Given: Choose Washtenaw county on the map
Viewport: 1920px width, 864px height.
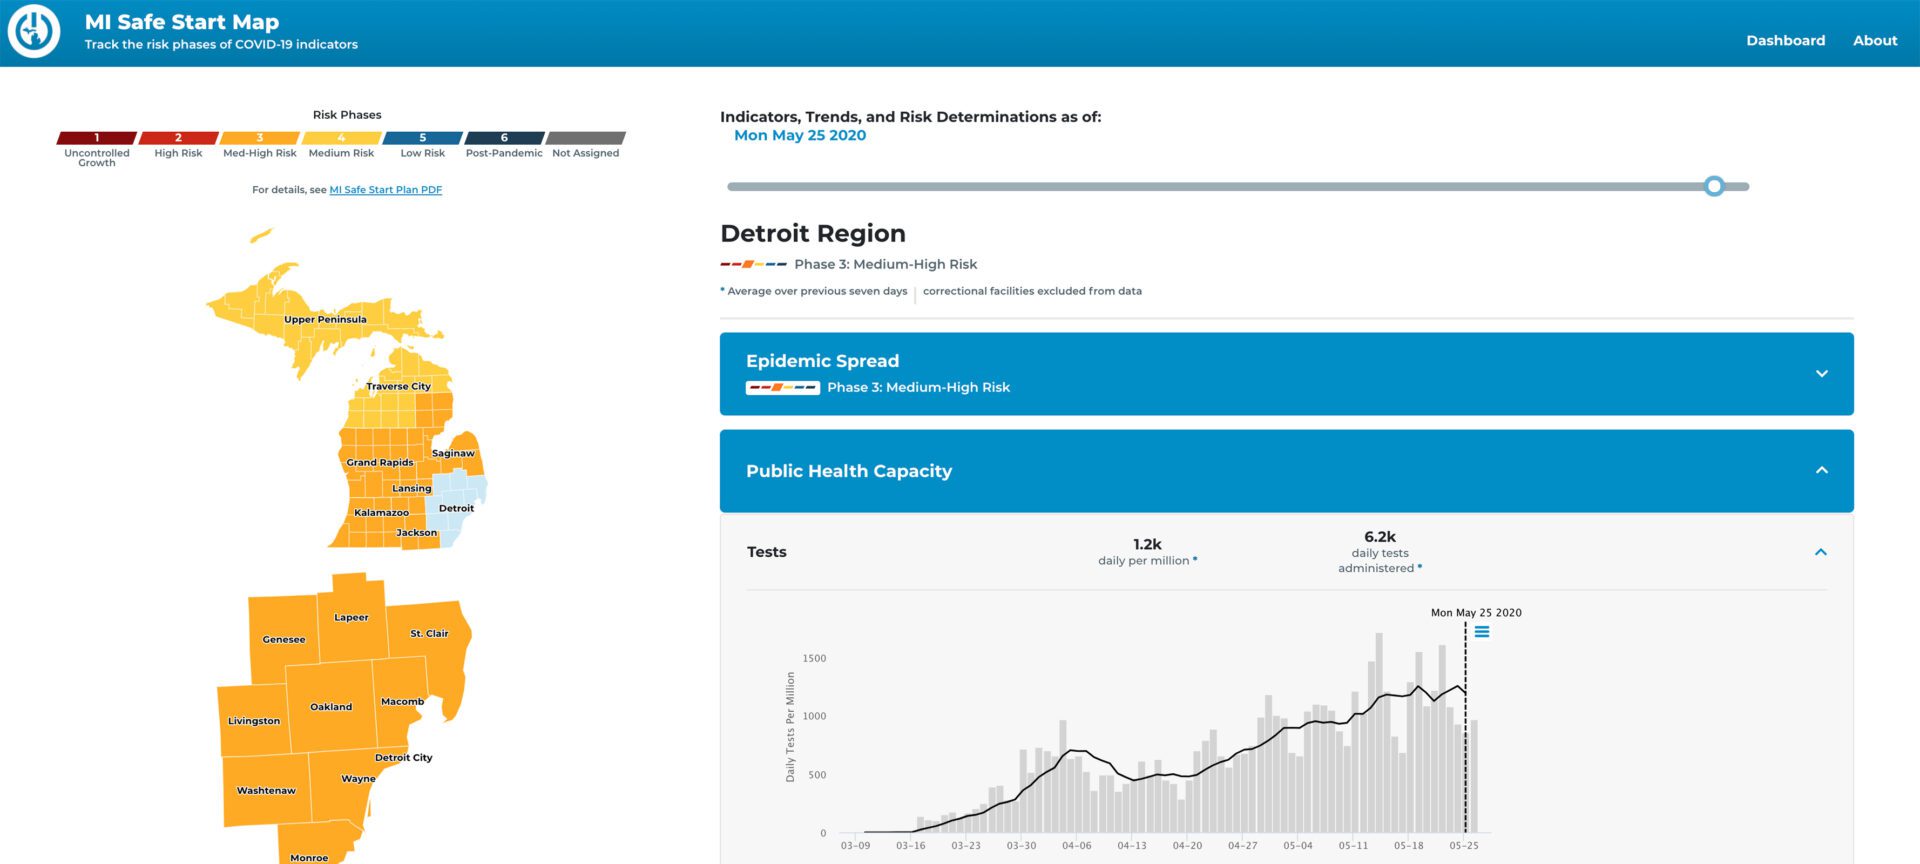Looking at the screenshot, I should [x=265, y=790].
